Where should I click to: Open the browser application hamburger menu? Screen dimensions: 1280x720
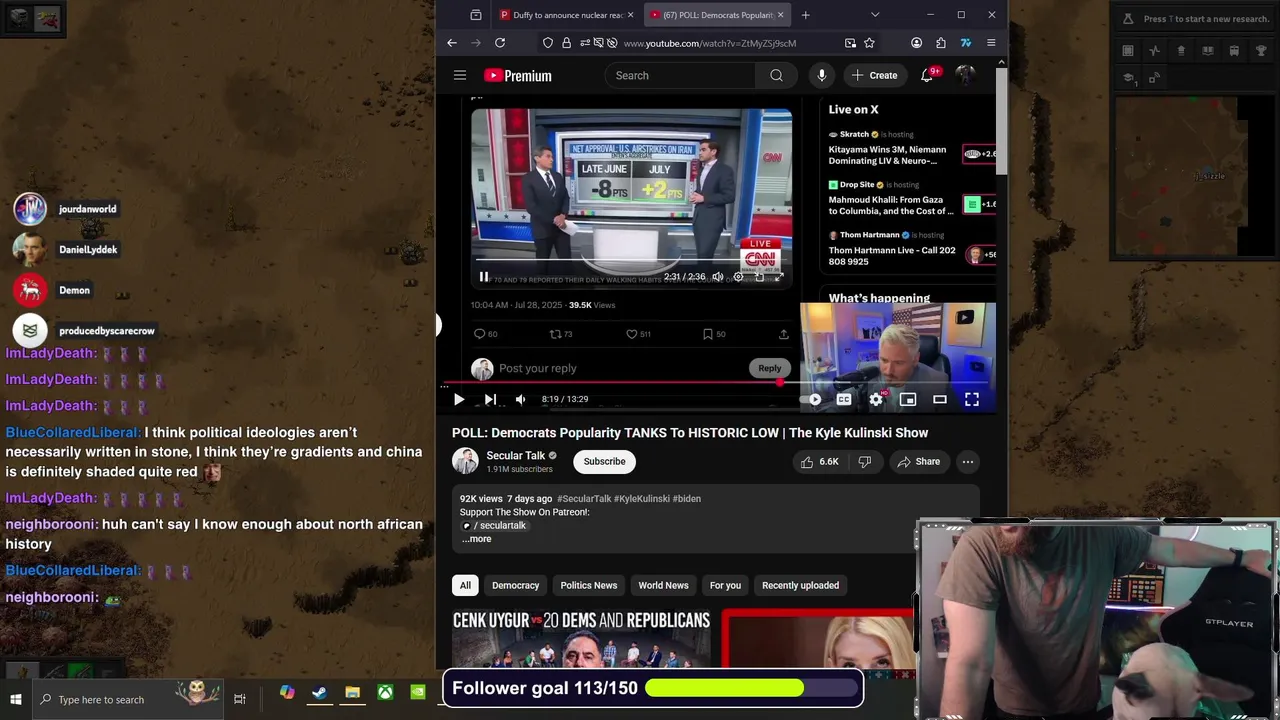991,43
